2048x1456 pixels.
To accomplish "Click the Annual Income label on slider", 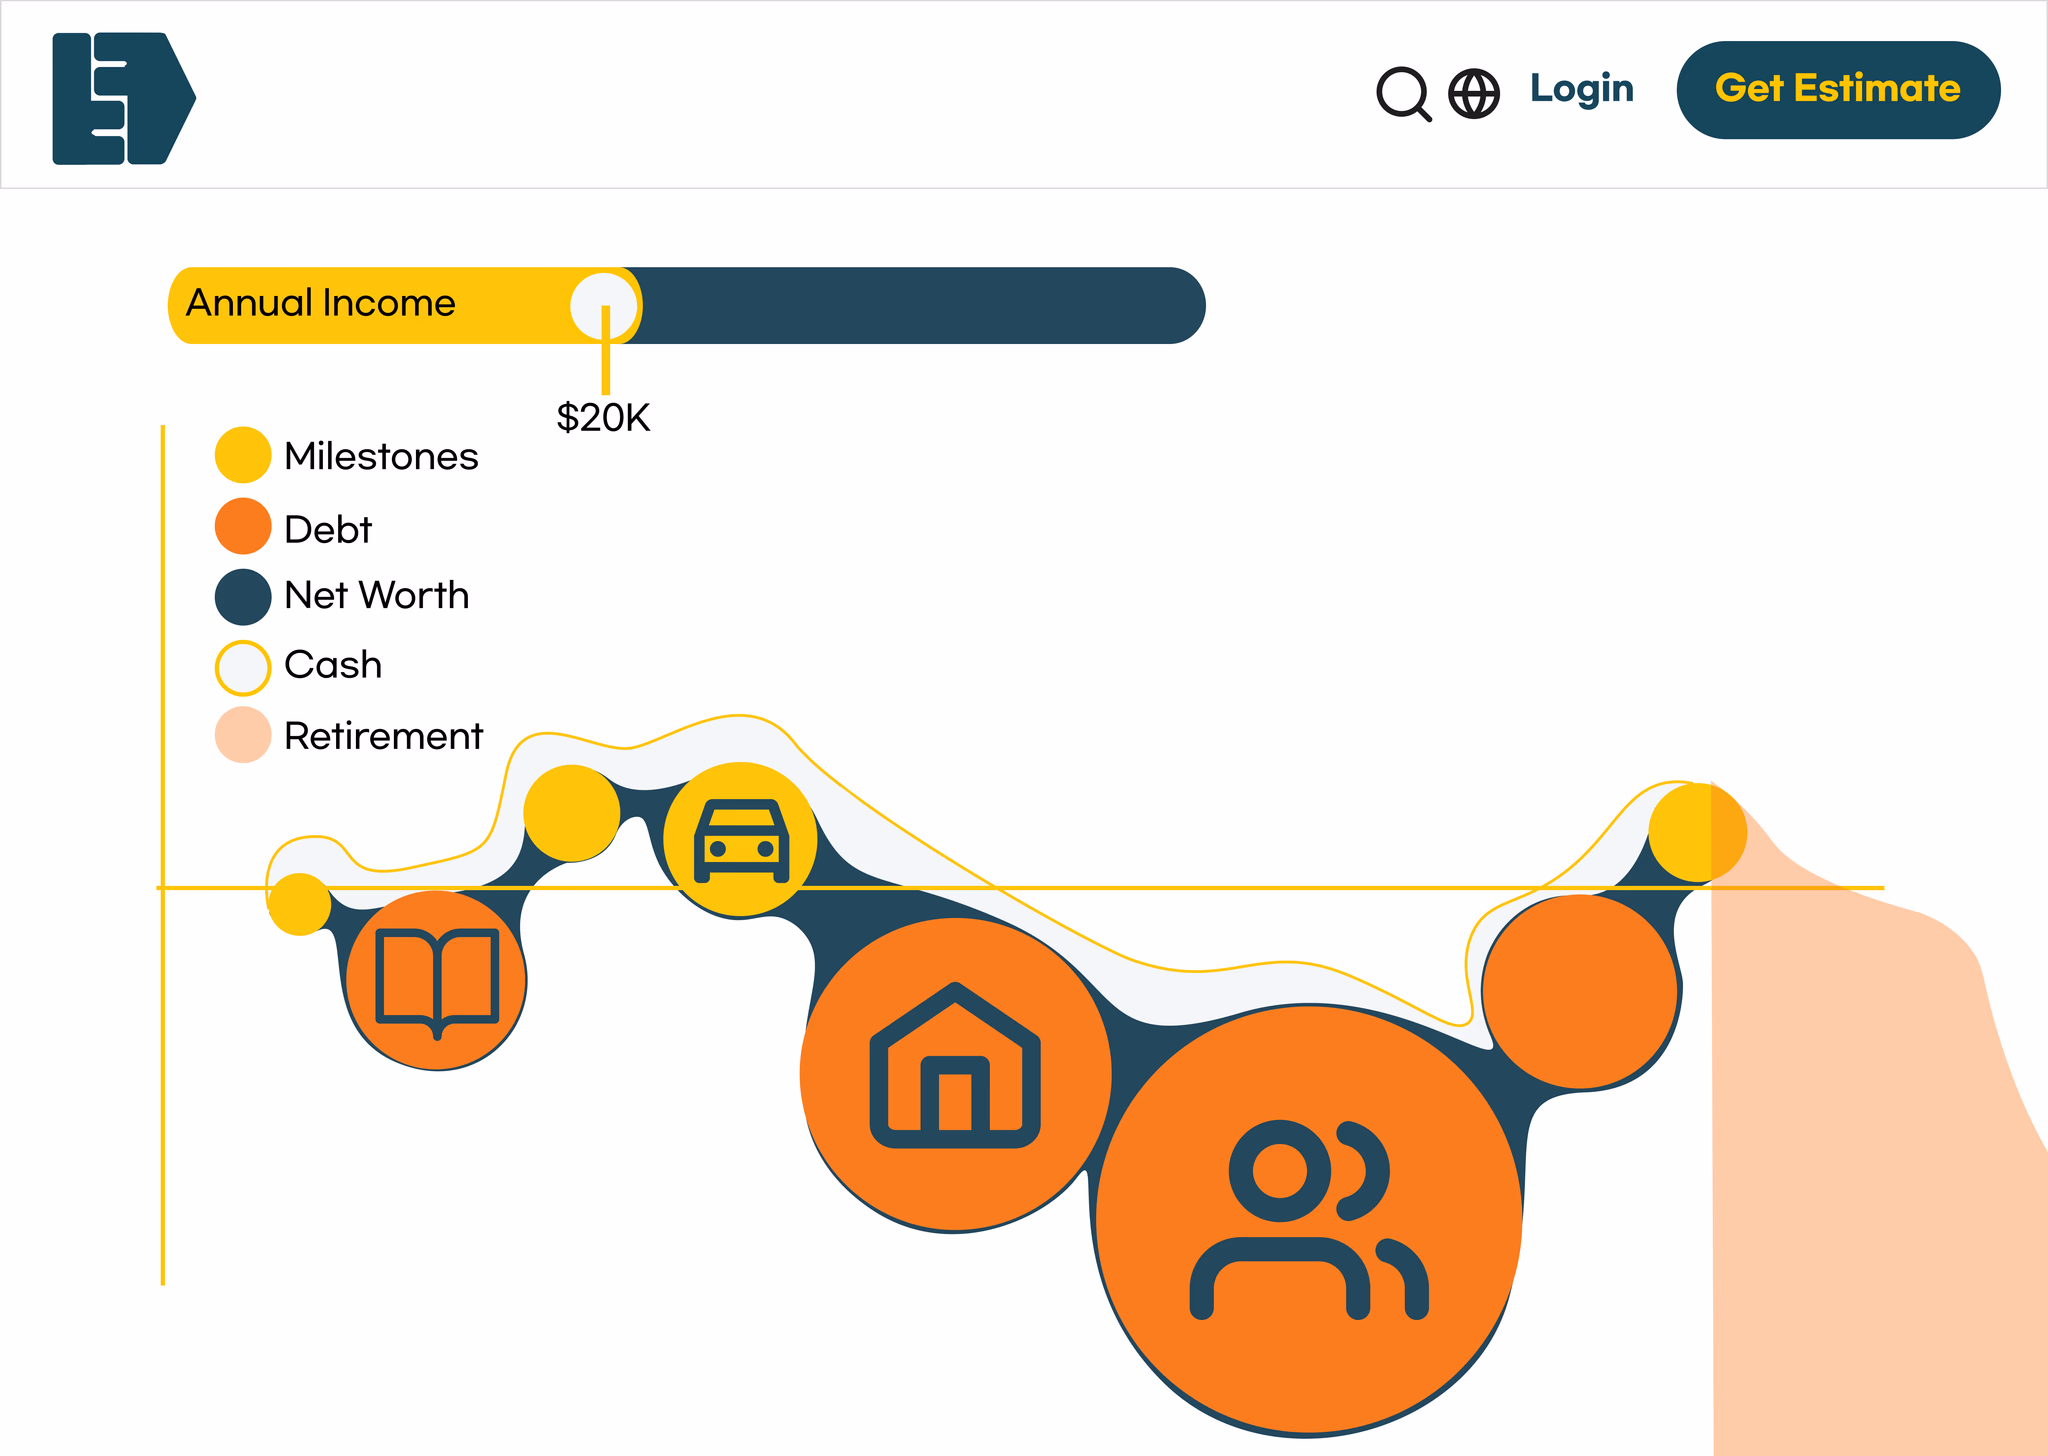I will 321,303.
